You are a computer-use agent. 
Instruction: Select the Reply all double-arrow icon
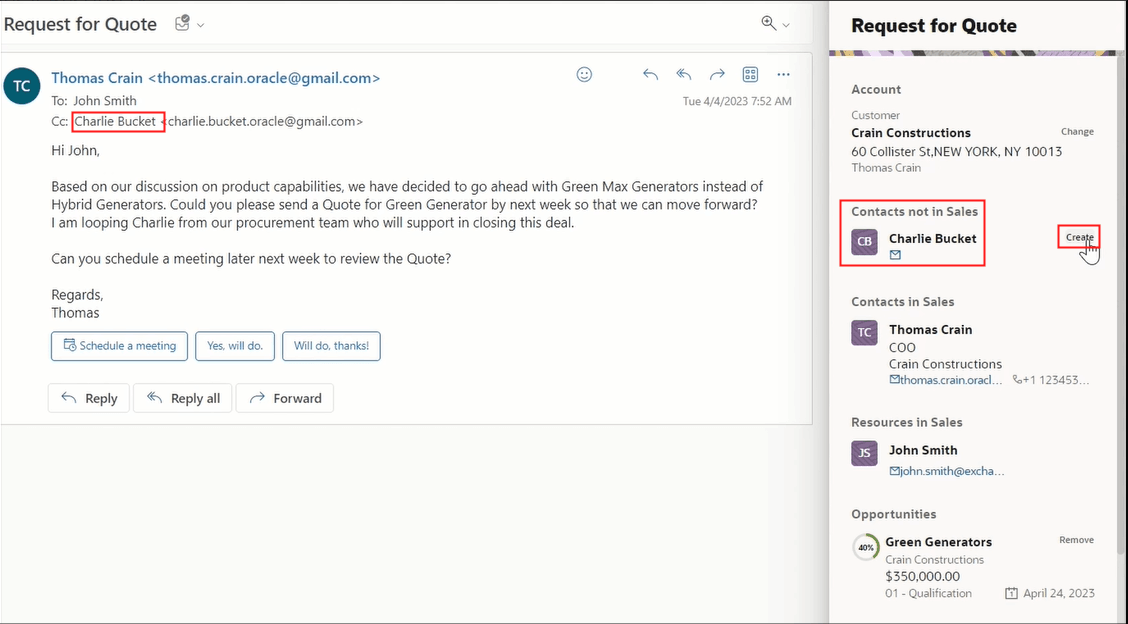click(x=683, y=74)
